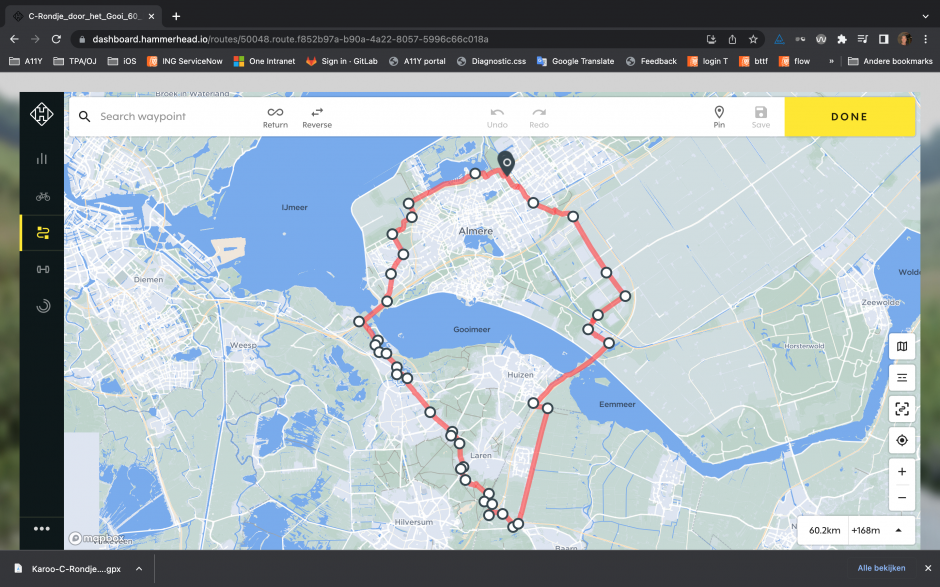The height and width of the screenshot is (587, 940).
Task: Open ING ServiceNow bookmark
Action: coord(185,61)
